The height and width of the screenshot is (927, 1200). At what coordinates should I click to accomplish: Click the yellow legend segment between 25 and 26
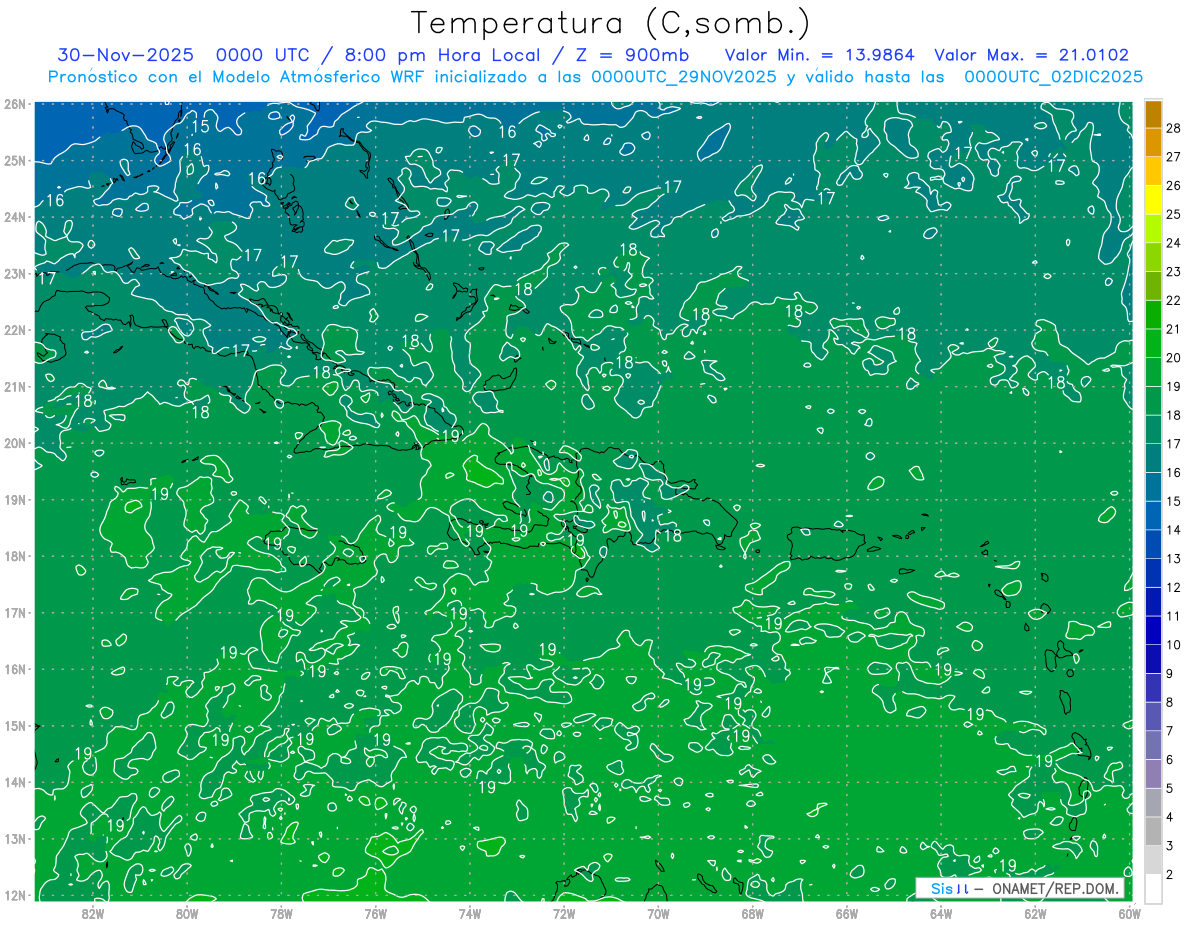[1153, 200]
